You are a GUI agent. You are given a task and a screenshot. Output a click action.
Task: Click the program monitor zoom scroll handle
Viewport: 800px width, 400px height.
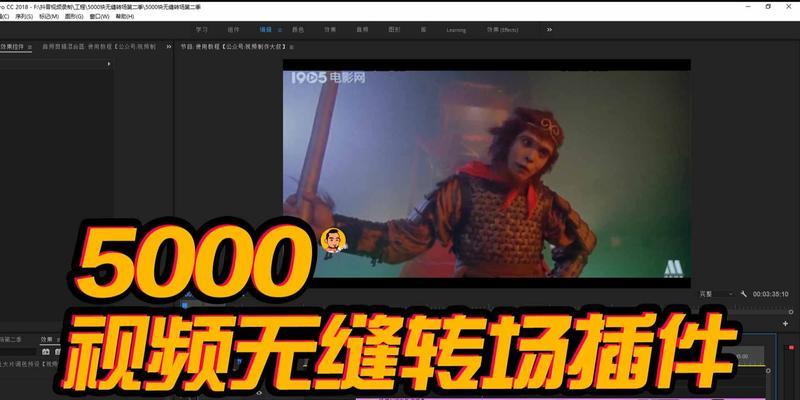[791, 312]
